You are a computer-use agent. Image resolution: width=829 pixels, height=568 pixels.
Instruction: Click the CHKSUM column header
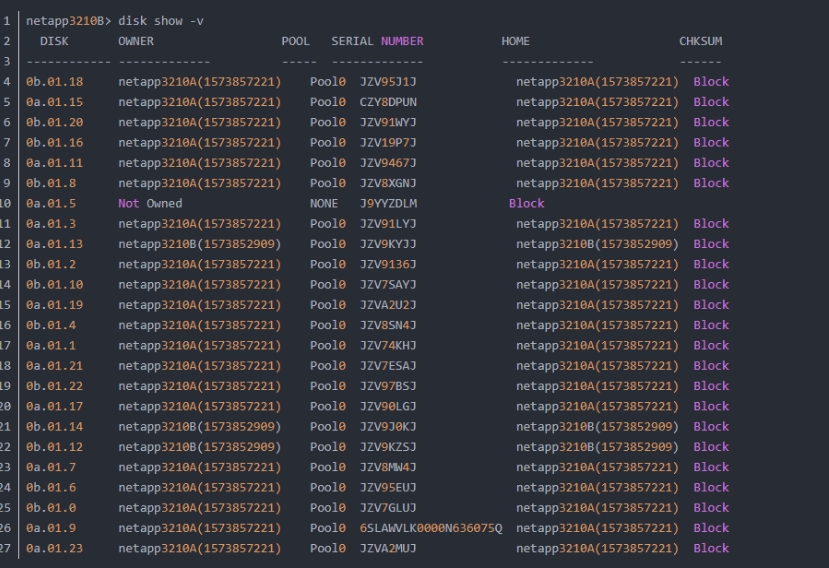(x=701, y=41)
